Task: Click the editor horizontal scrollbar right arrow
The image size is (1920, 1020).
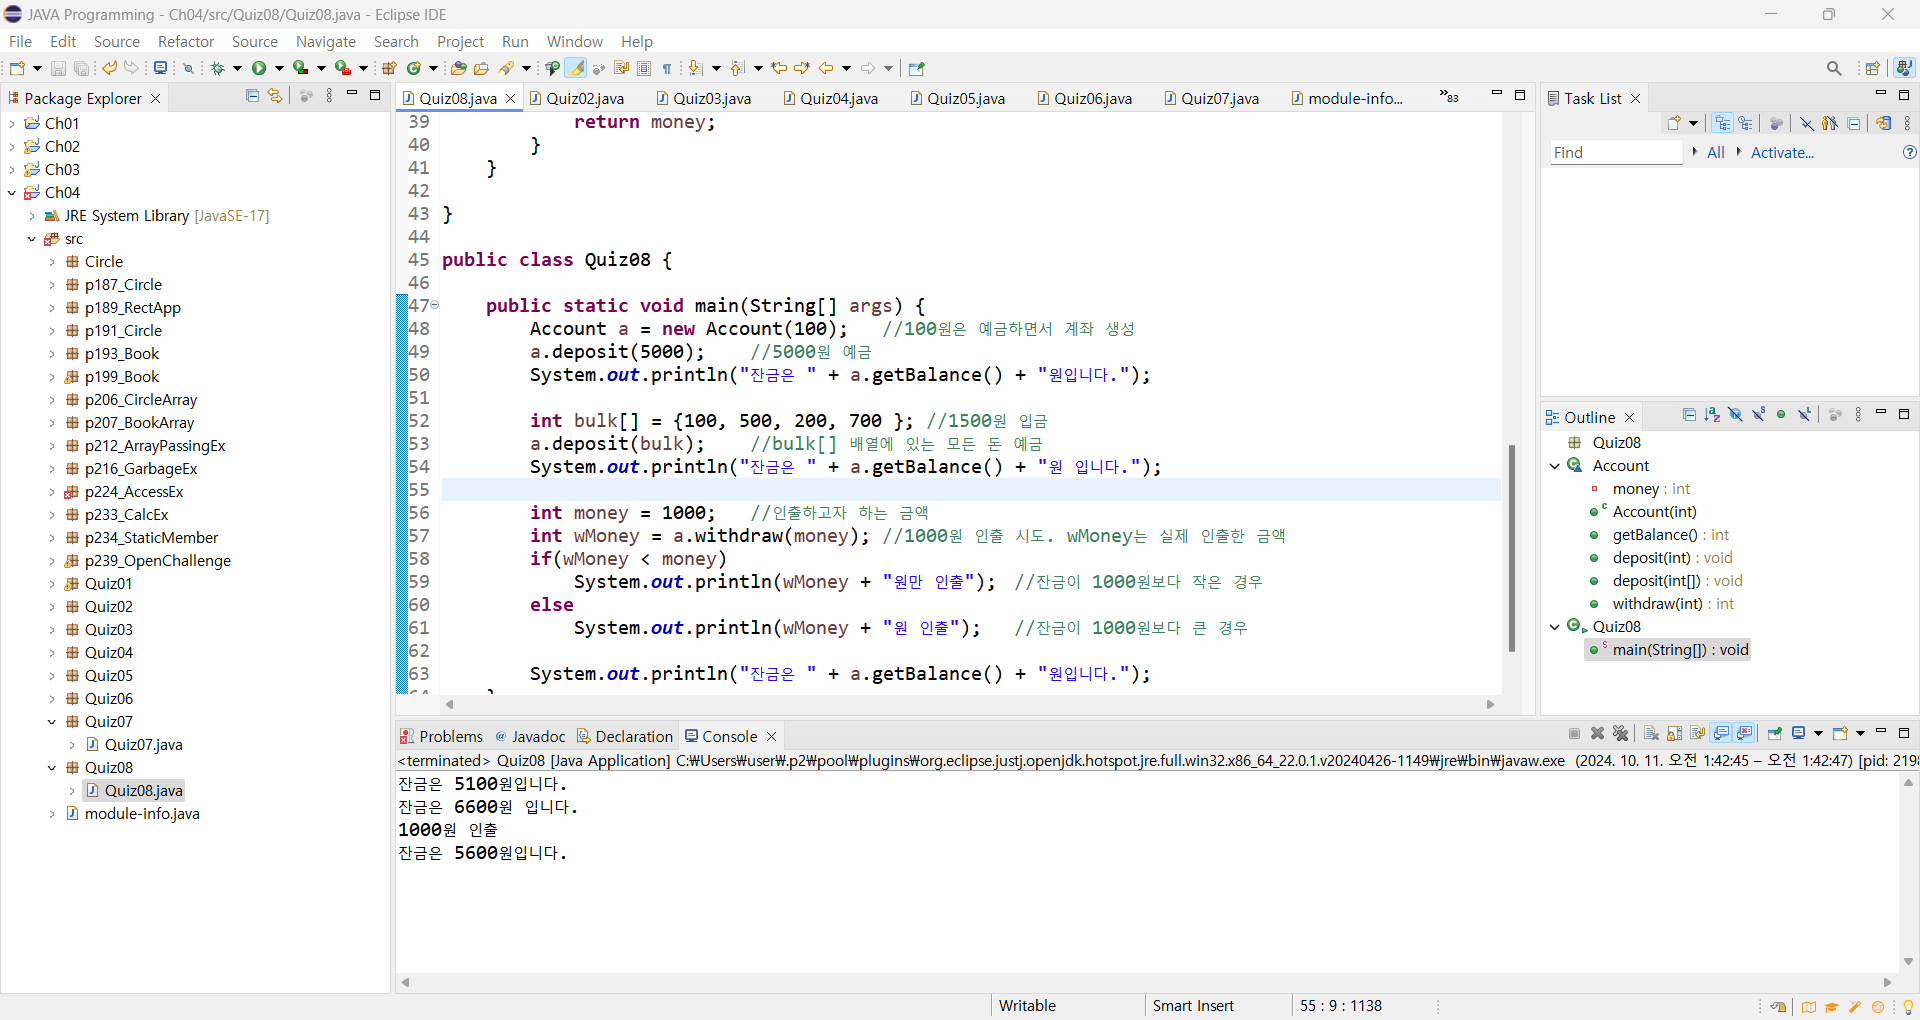Action: pos(1490,704)
